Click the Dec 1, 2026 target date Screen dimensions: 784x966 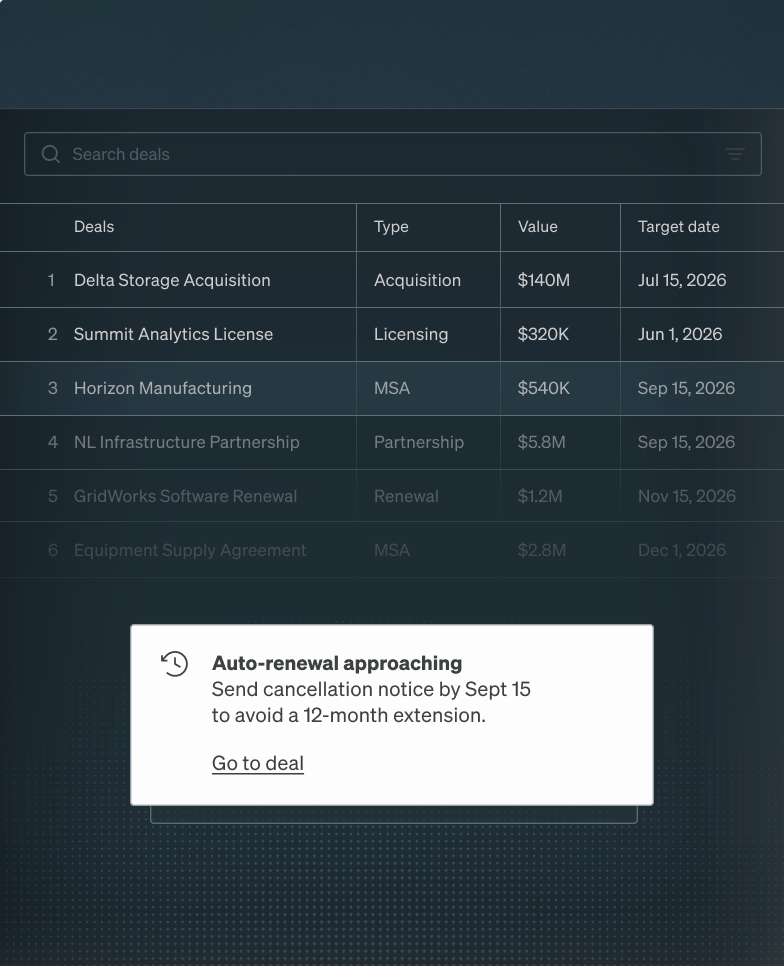[682, 550]
